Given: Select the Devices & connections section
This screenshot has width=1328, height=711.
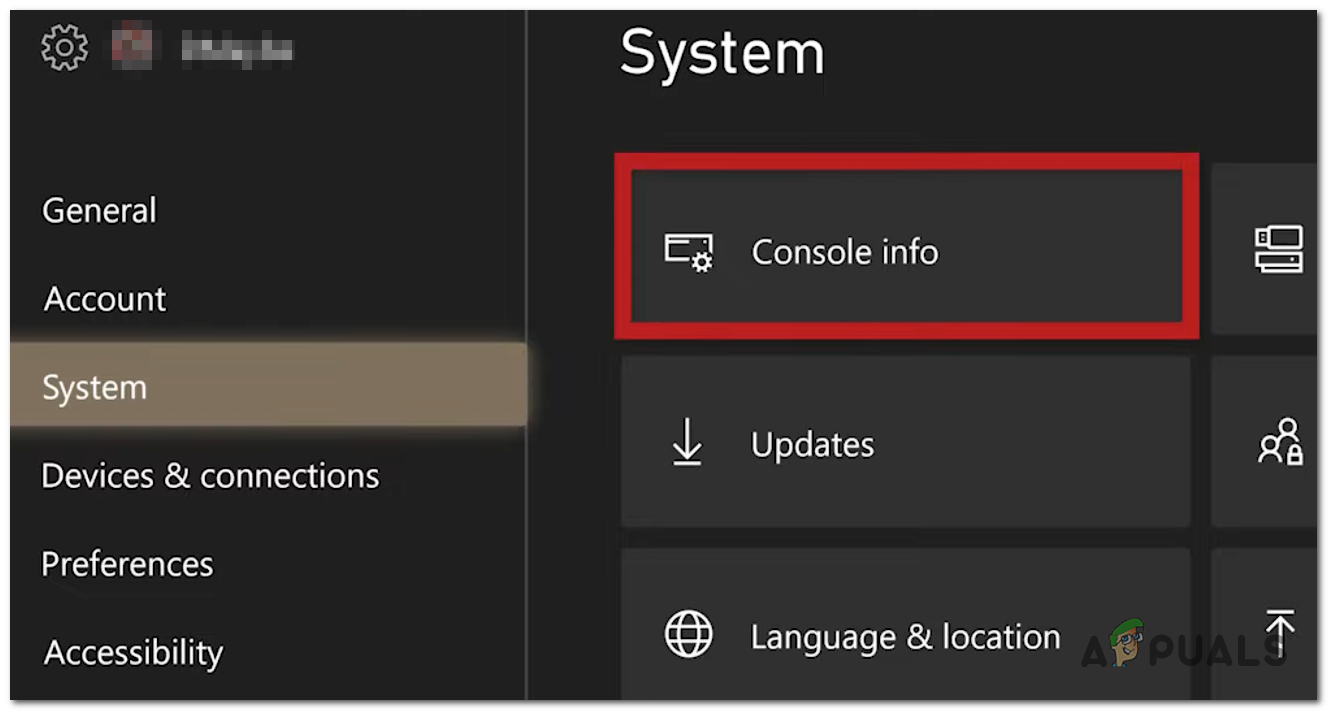Looking at the screenshot, I should click(209, 476).
